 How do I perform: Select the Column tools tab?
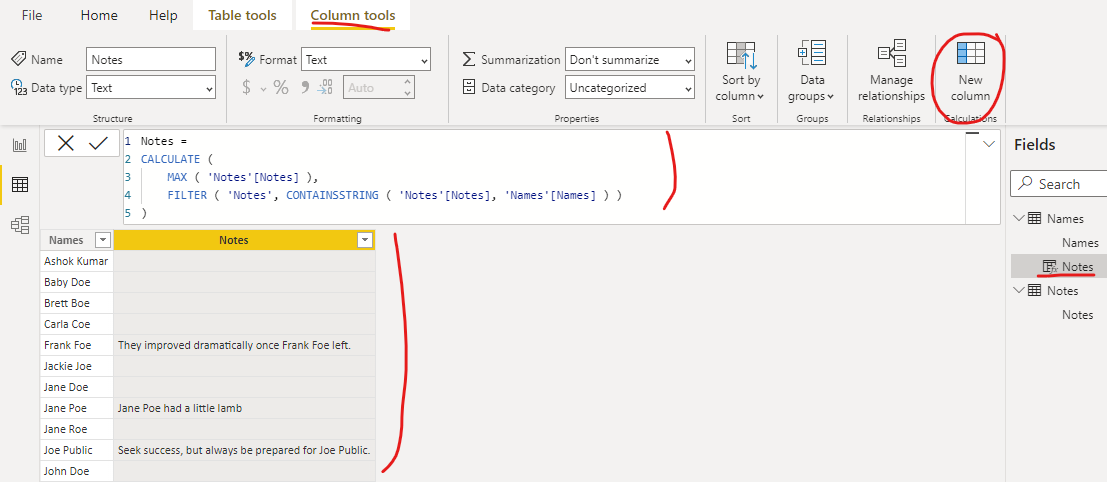[353, 15]
